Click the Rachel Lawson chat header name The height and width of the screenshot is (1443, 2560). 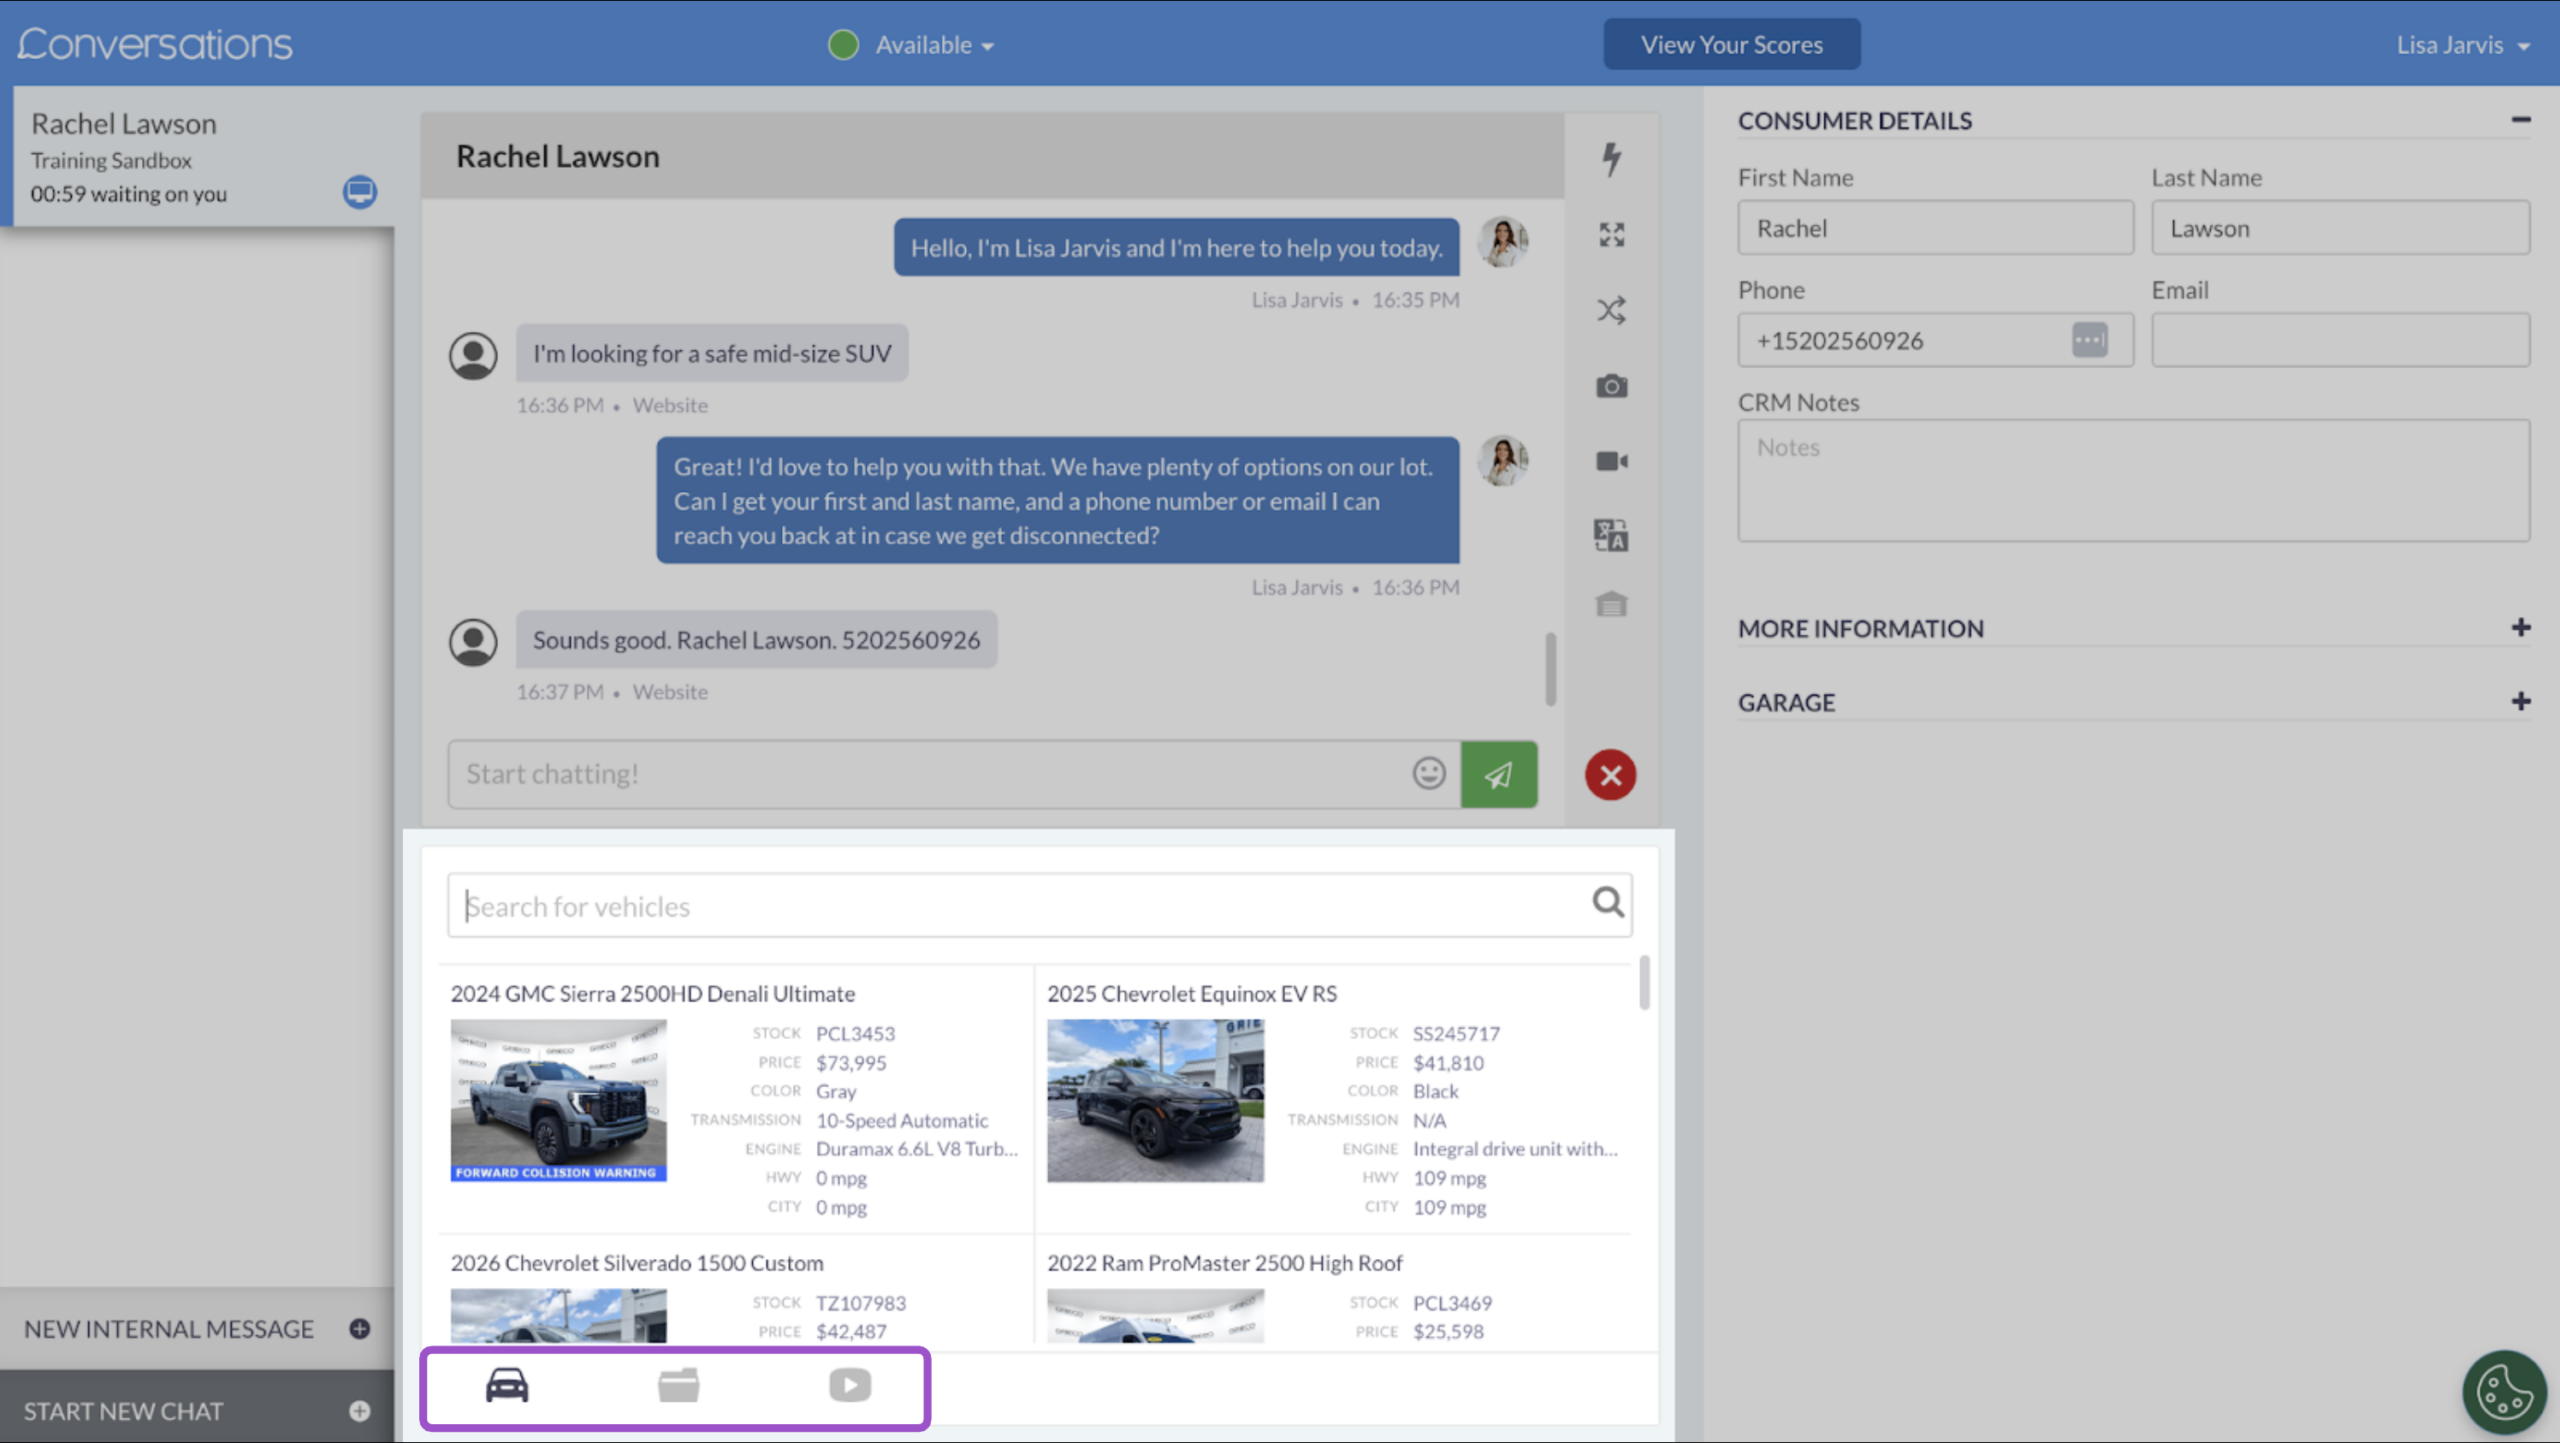click(x=558, y=156)
